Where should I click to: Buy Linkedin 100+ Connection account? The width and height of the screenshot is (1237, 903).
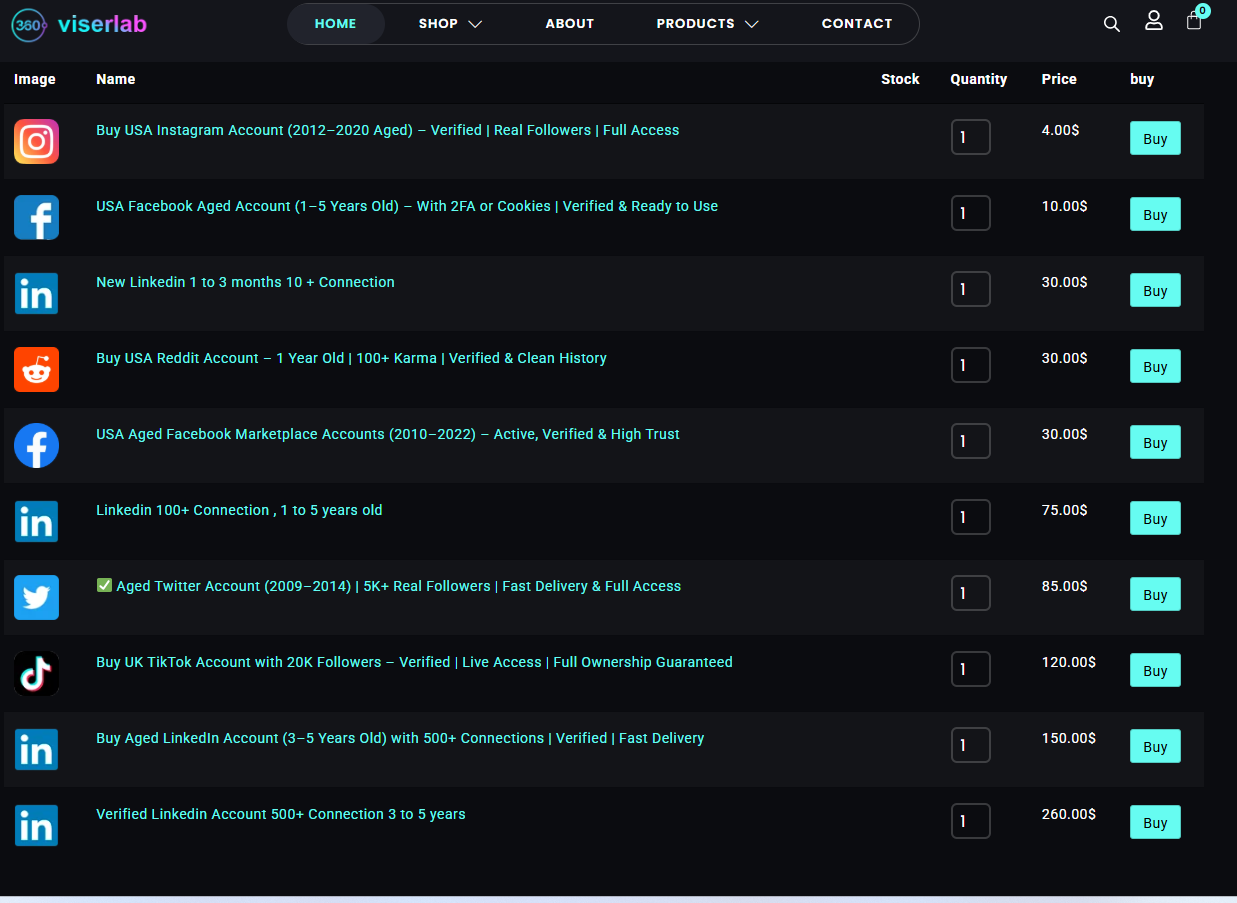click(1155, 519)
